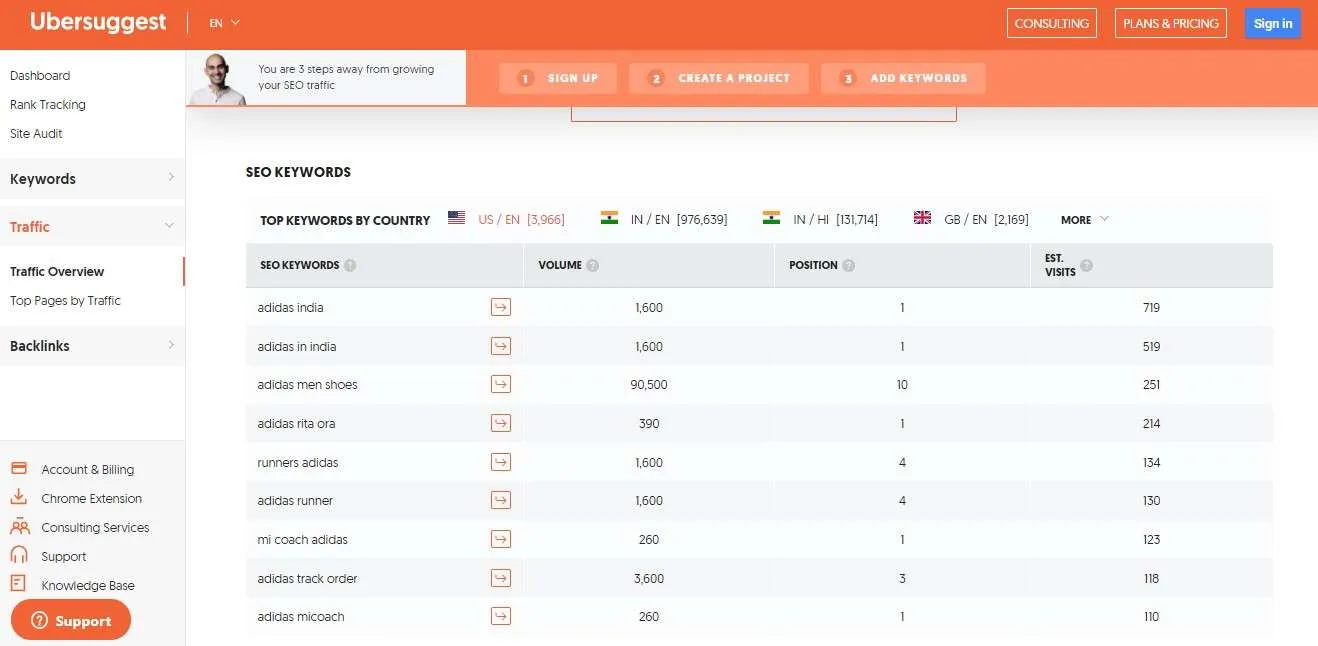Click the Ubersuggest logo
The image size is (1318, 646).
pyautogui.click(x=98, y=22)
